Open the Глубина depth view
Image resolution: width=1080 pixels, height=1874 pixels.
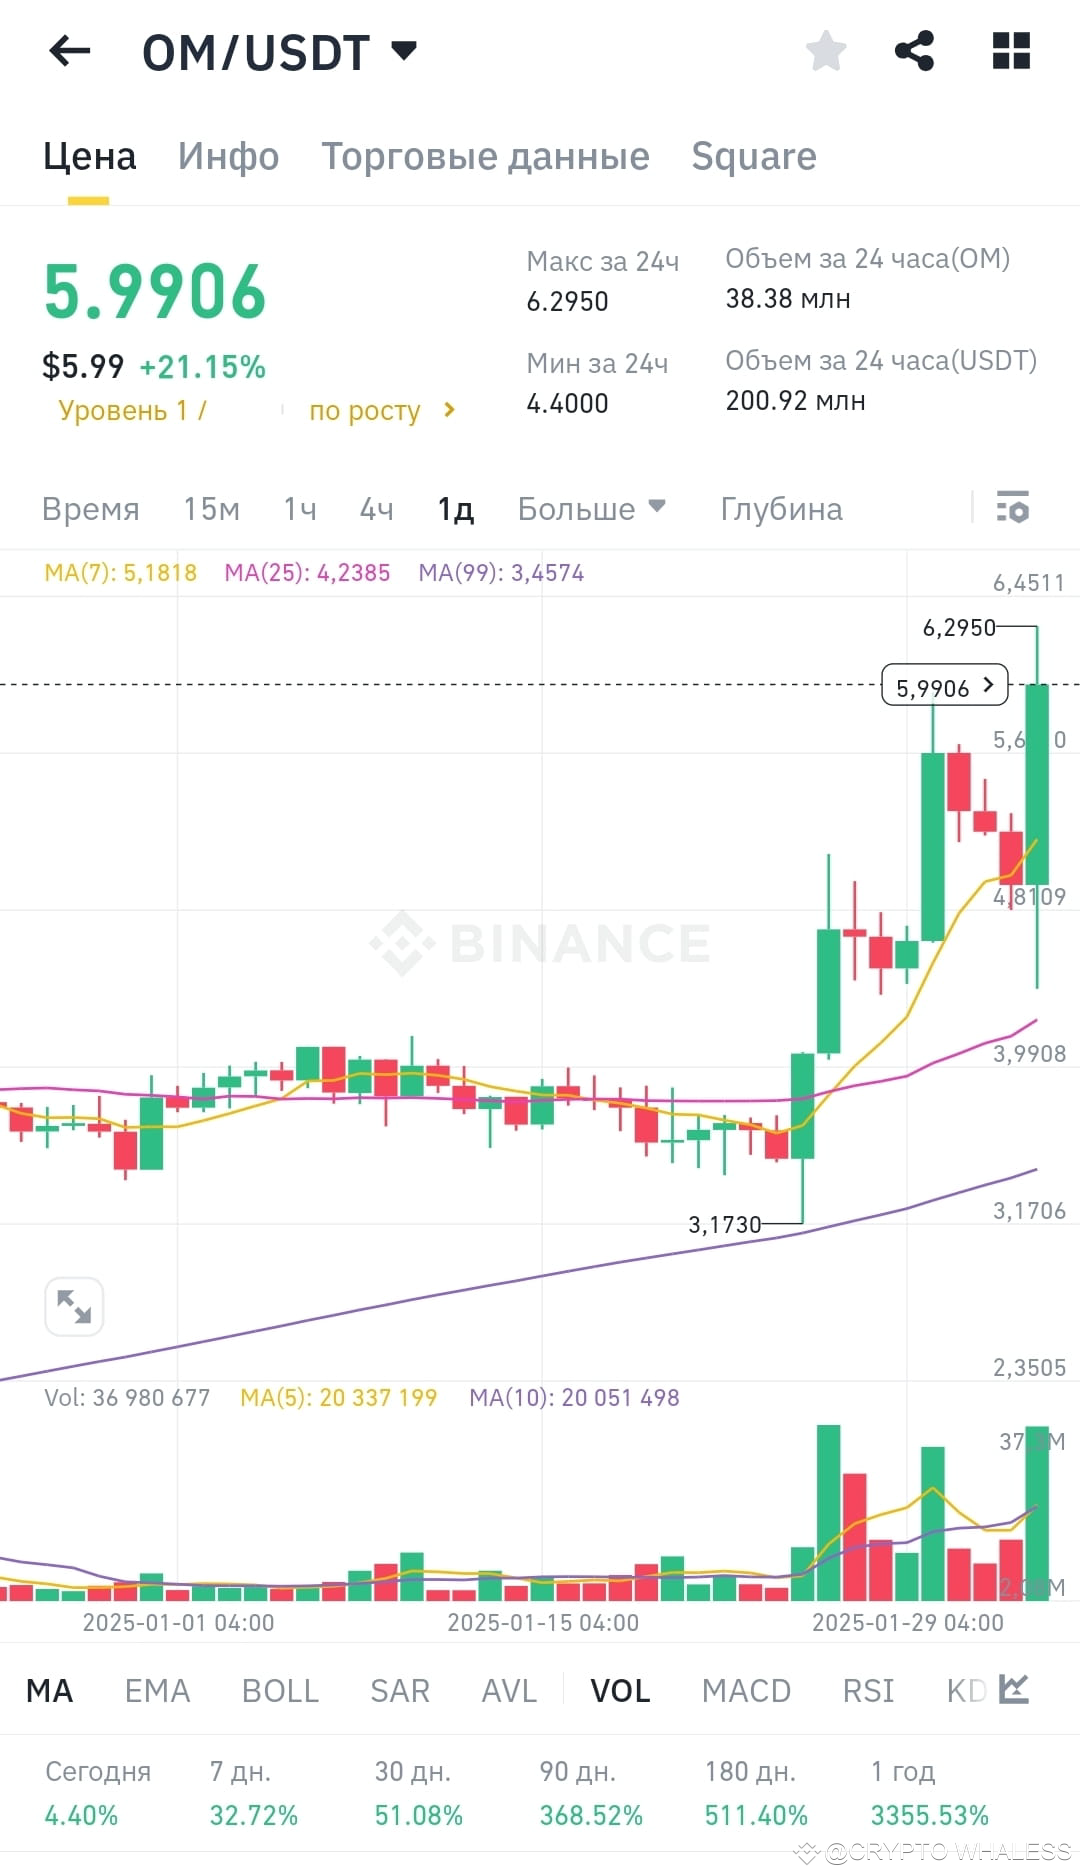tap(781, 509)
